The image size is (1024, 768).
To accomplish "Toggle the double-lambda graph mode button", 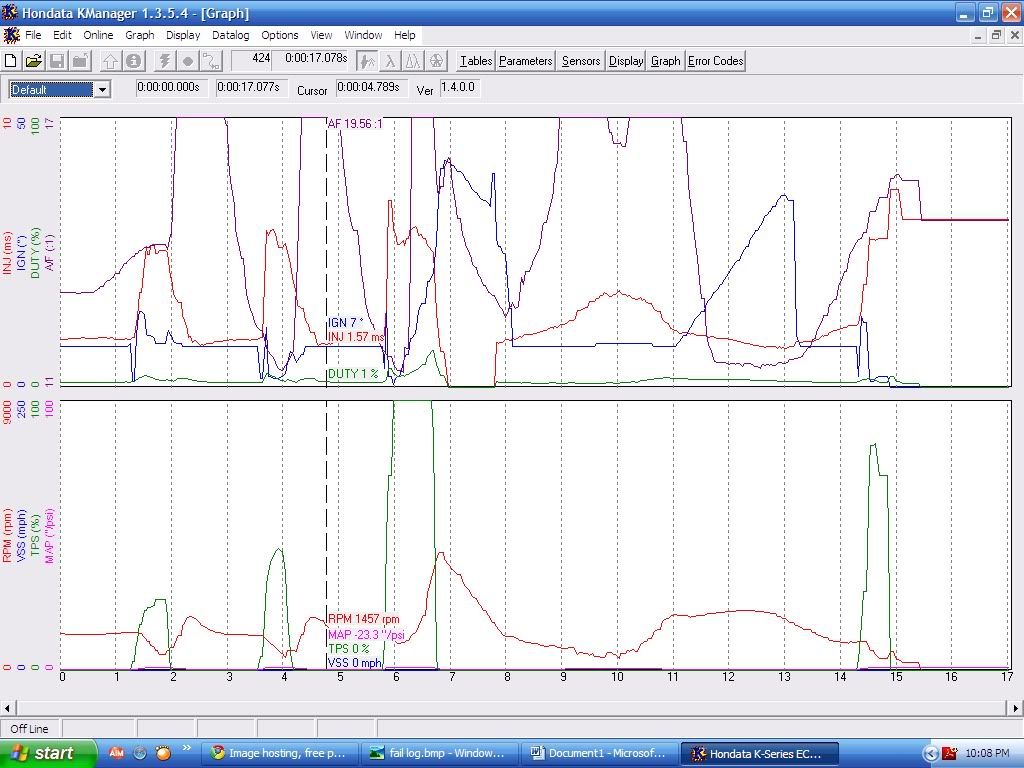I will point(413,61).
